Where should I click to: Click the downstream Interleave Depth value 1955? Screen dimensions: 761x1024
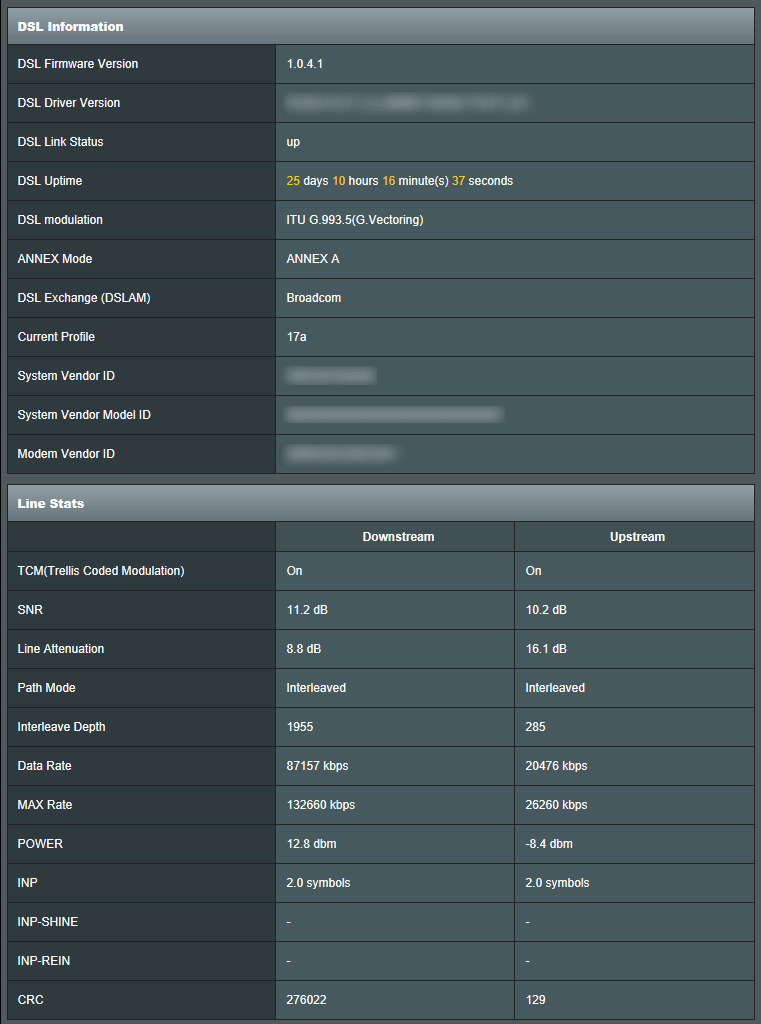click(300, 727)
